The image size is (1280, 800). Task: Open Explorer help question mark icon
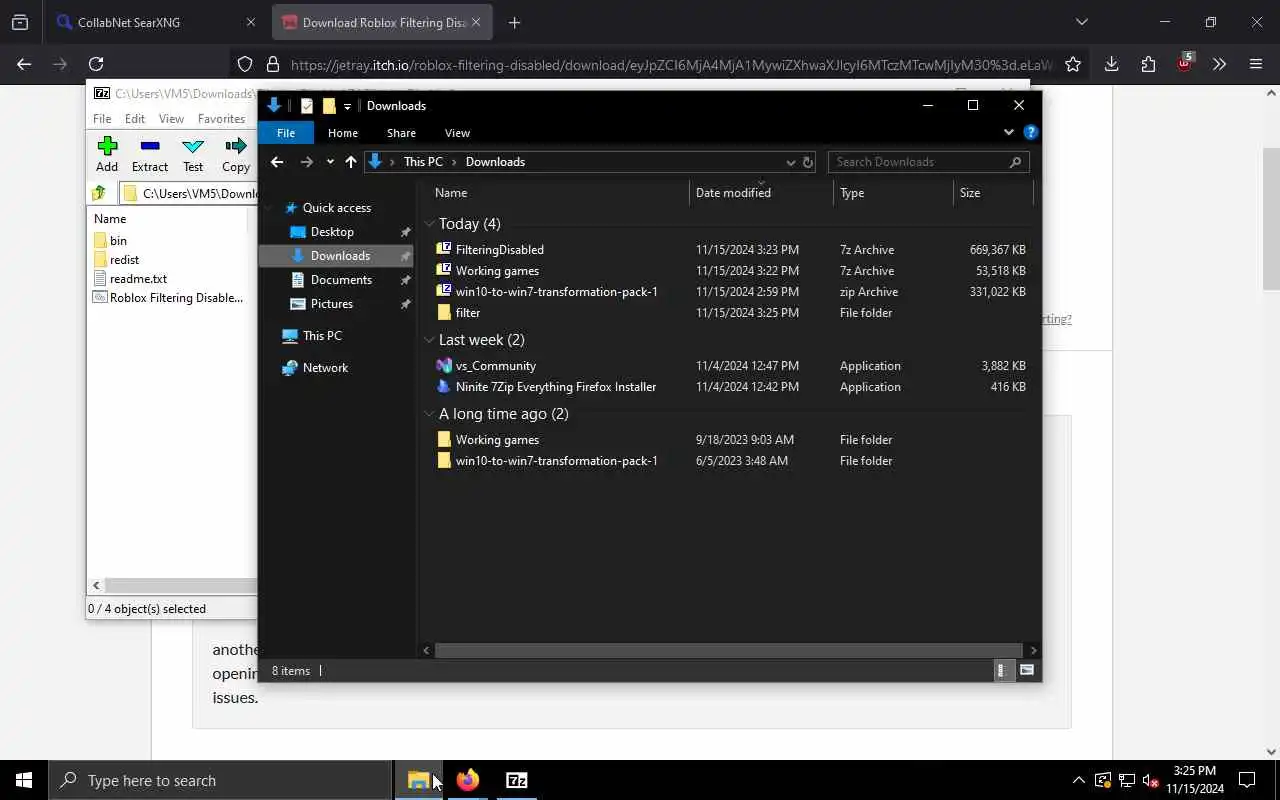click(x=1031, y=132)
